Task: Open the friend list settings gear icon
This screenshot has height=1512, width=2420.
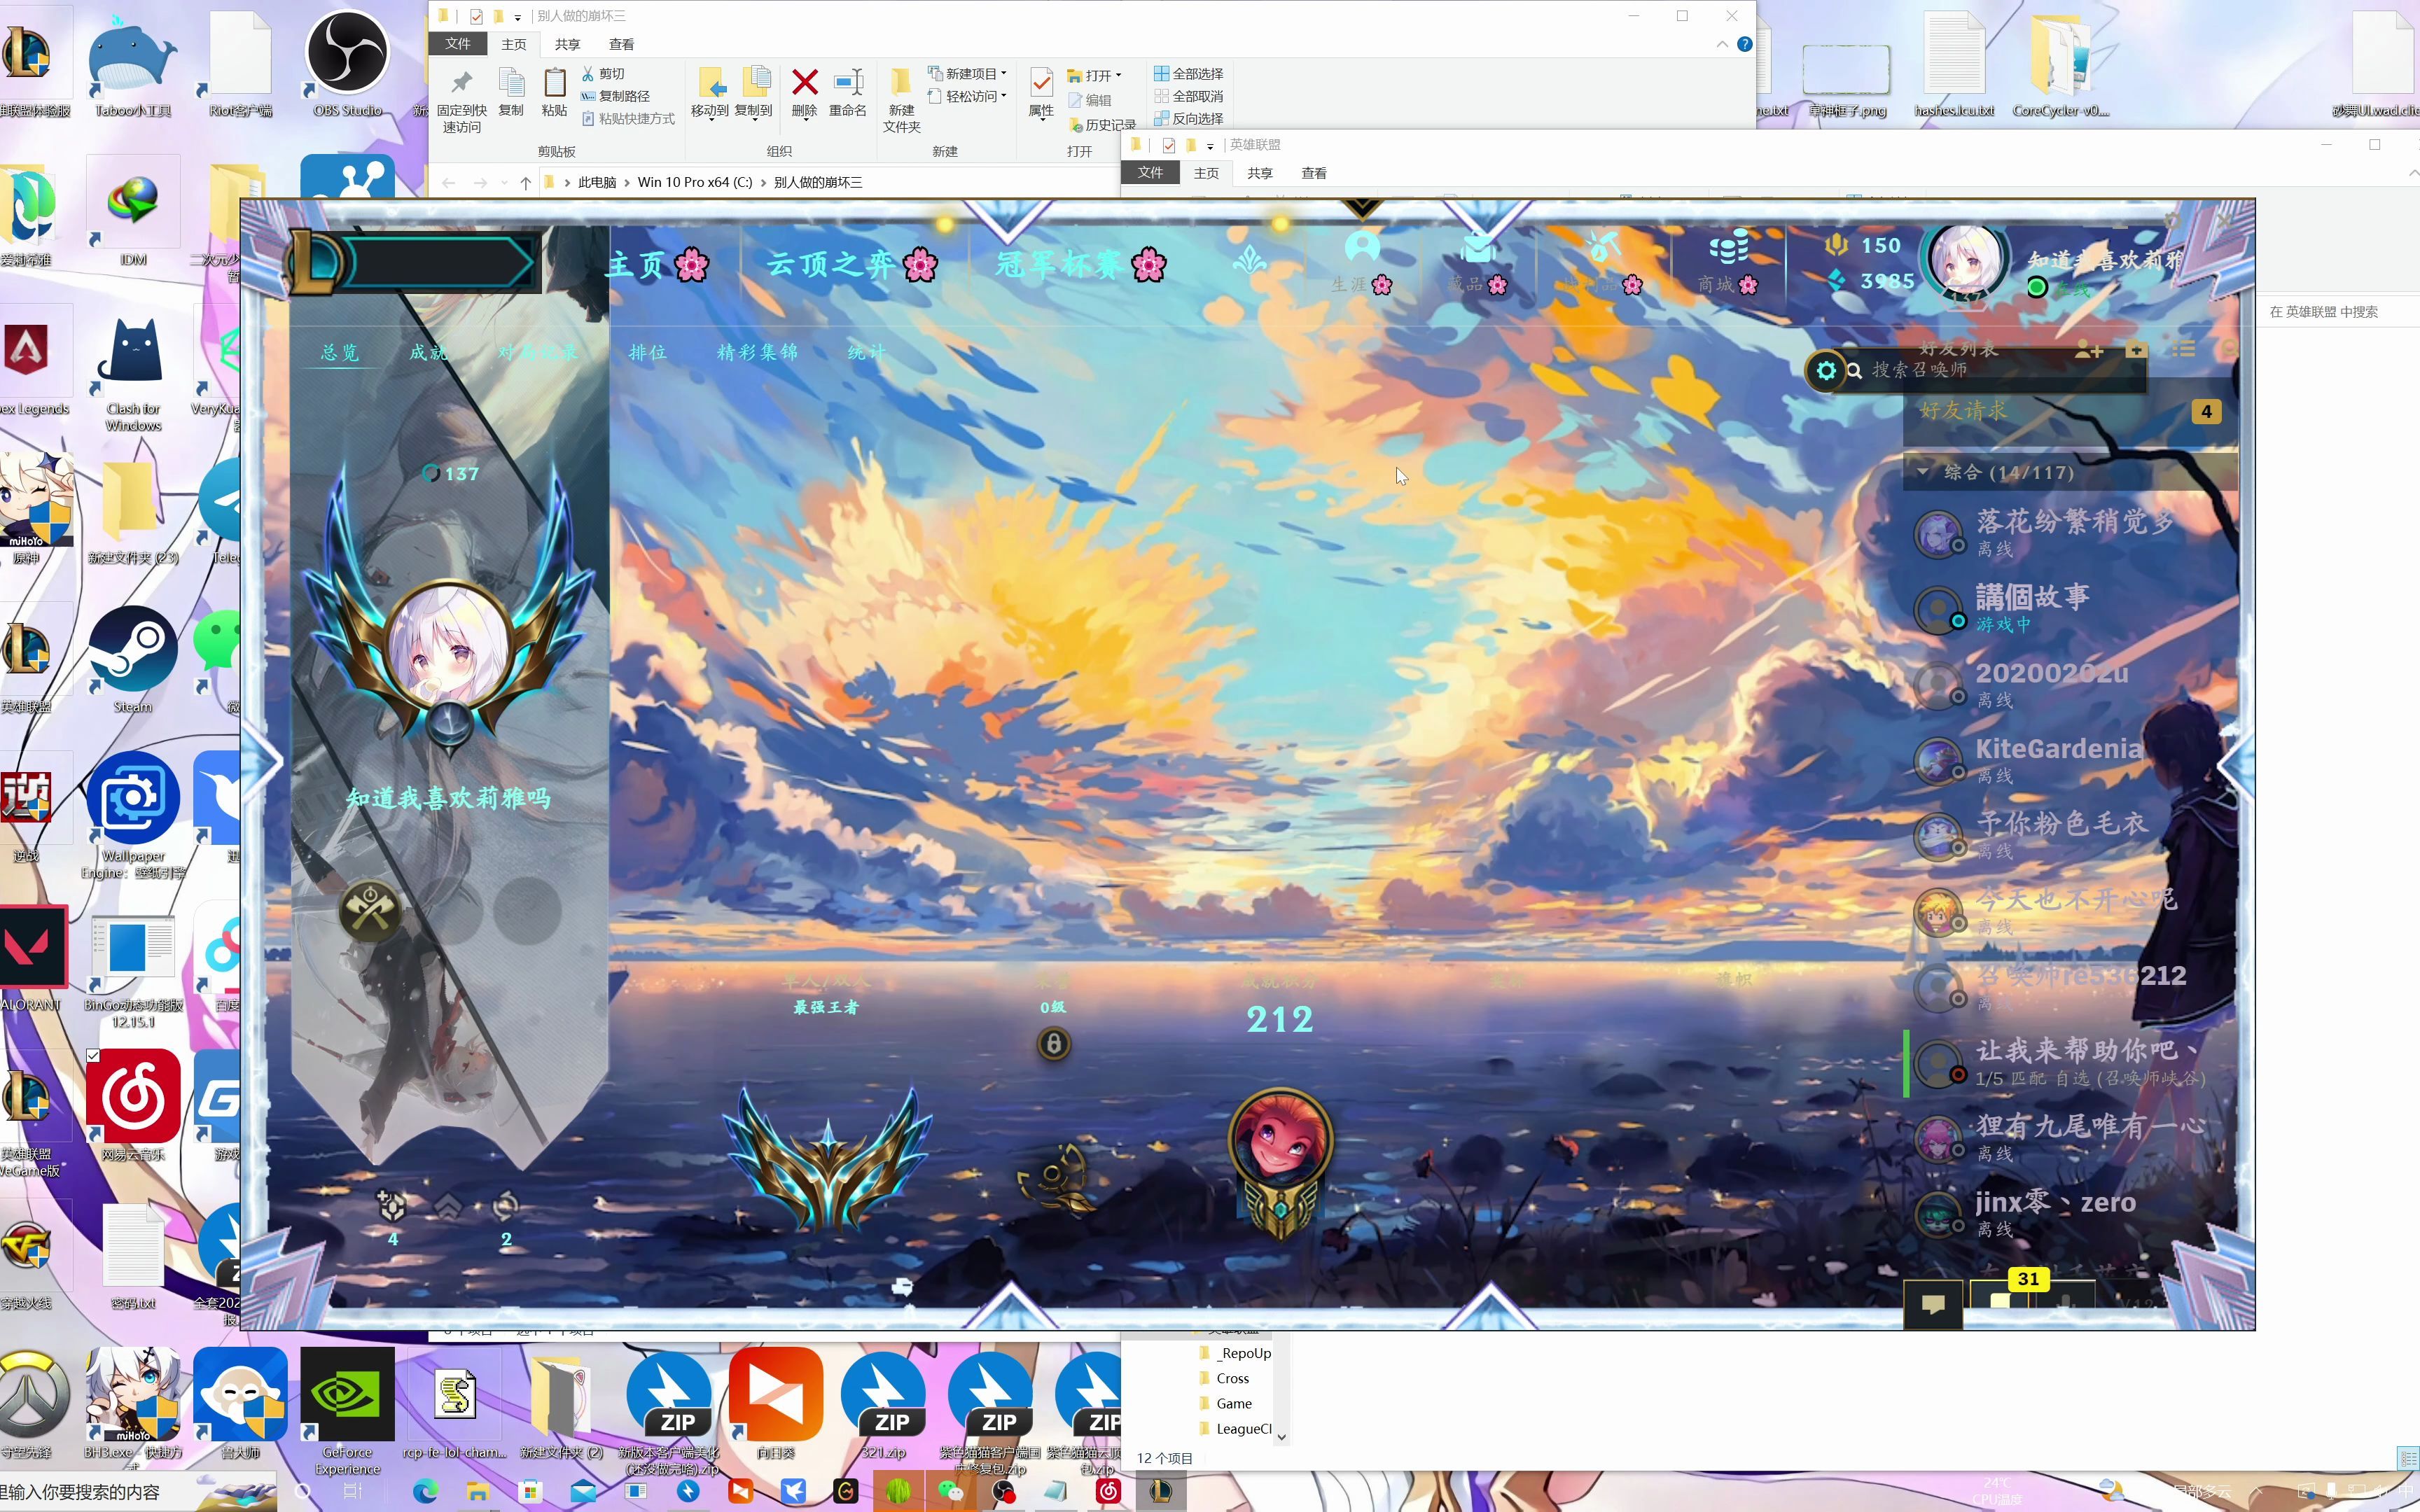Action: (1825, 370)
